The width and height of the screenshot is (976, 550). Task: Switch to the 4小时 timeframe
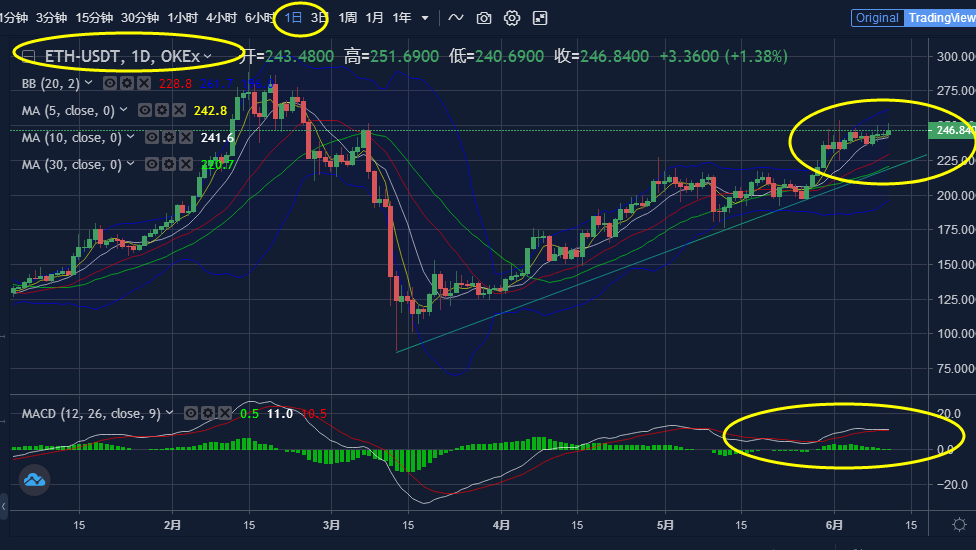click(x=221, y=17)
